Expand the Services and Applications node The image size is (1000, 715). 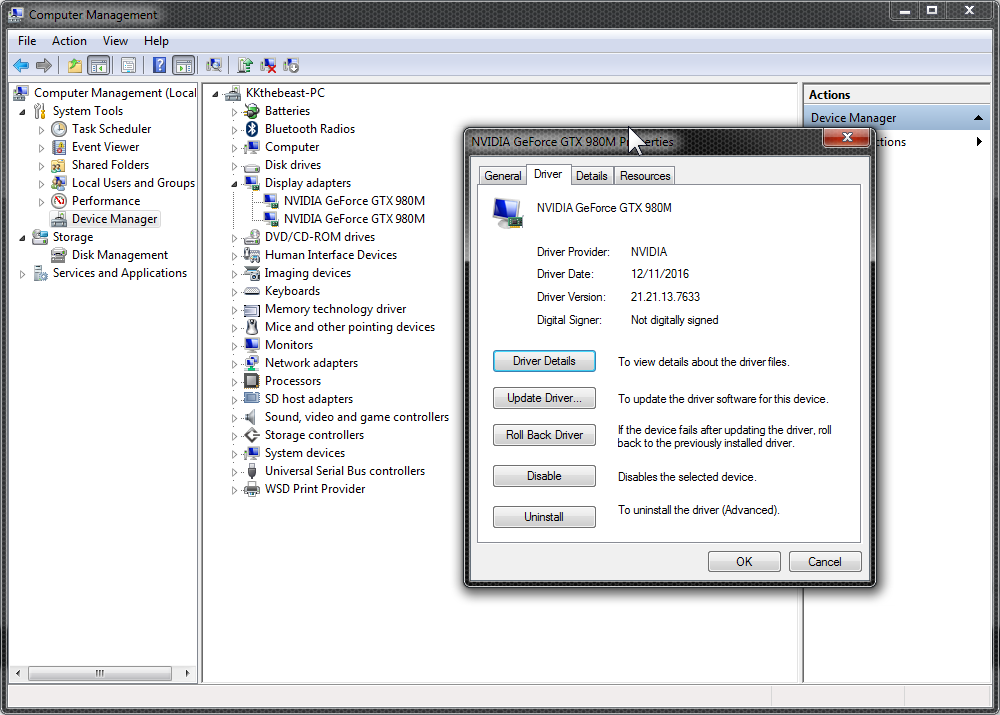pyautogui.click(x=22, y=274)
